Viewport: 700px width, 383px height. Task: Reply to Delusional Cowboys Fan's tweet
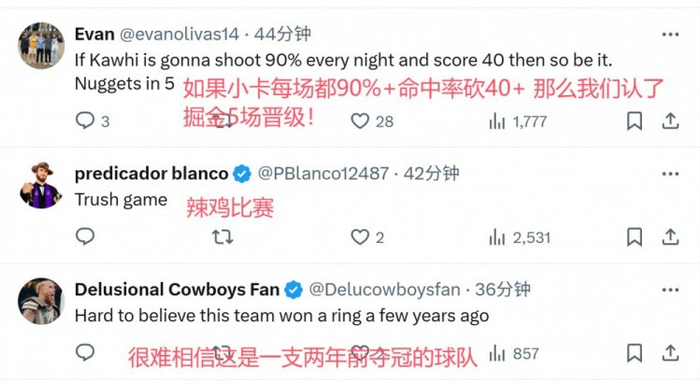[x=85, y=352]
